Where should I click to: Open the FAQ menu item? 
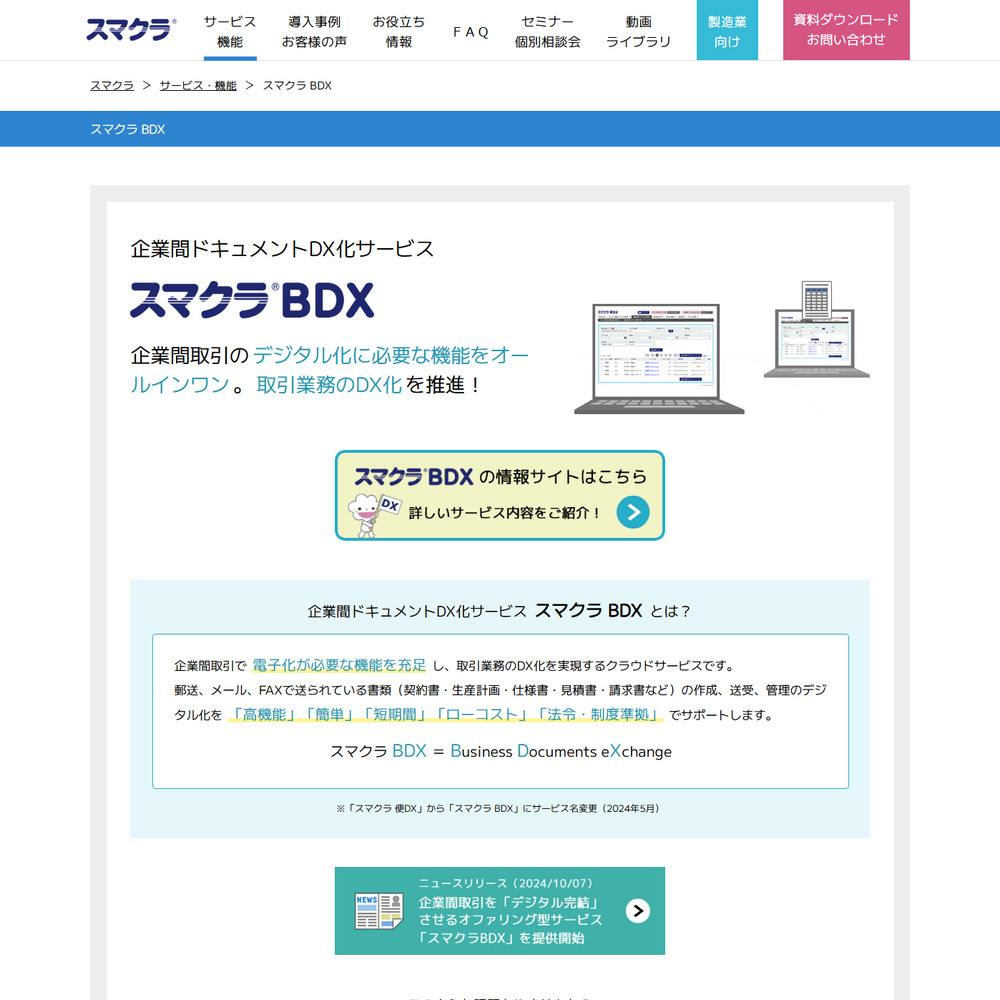click(x=471, y=32)
